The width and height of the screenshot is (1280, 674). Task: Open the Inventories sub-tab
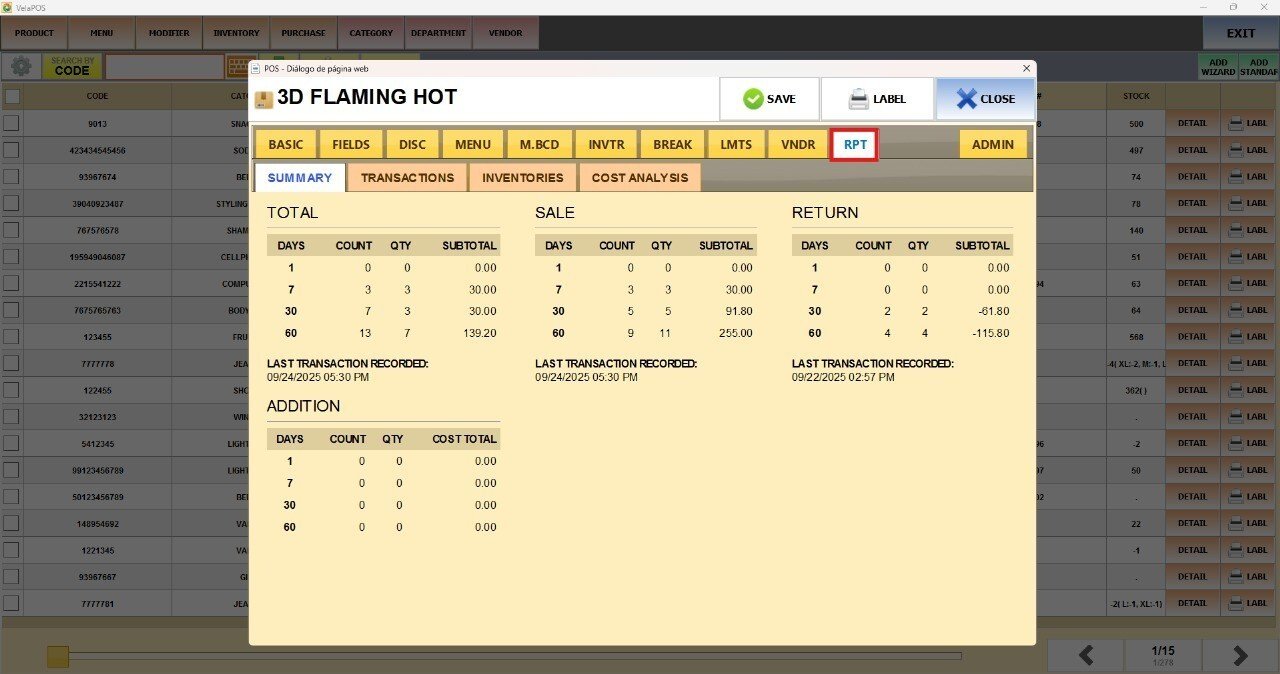(523, 178)
